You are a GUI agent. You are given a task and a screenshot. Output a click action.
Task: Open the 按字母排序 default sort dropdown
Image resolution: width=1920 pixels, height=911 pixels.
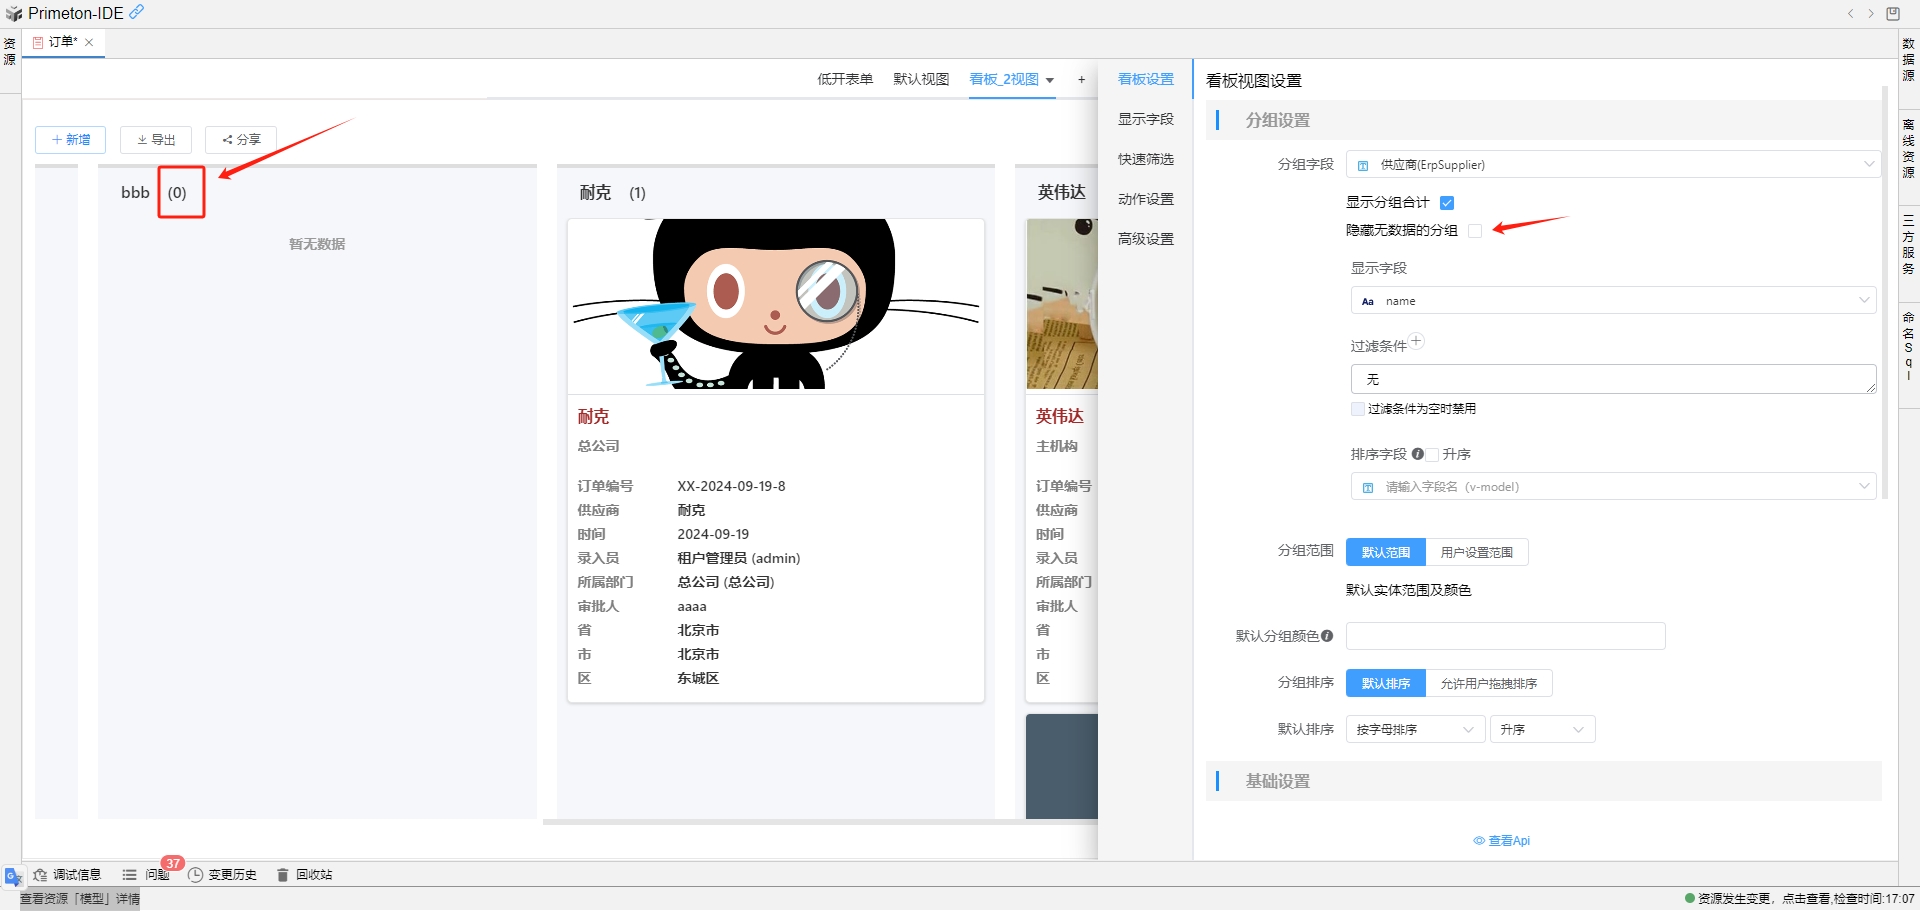pos(1414,730)
